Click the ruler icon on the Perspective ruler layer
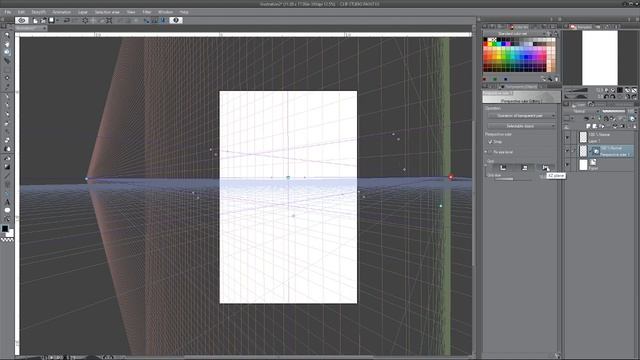 [596, 151]
